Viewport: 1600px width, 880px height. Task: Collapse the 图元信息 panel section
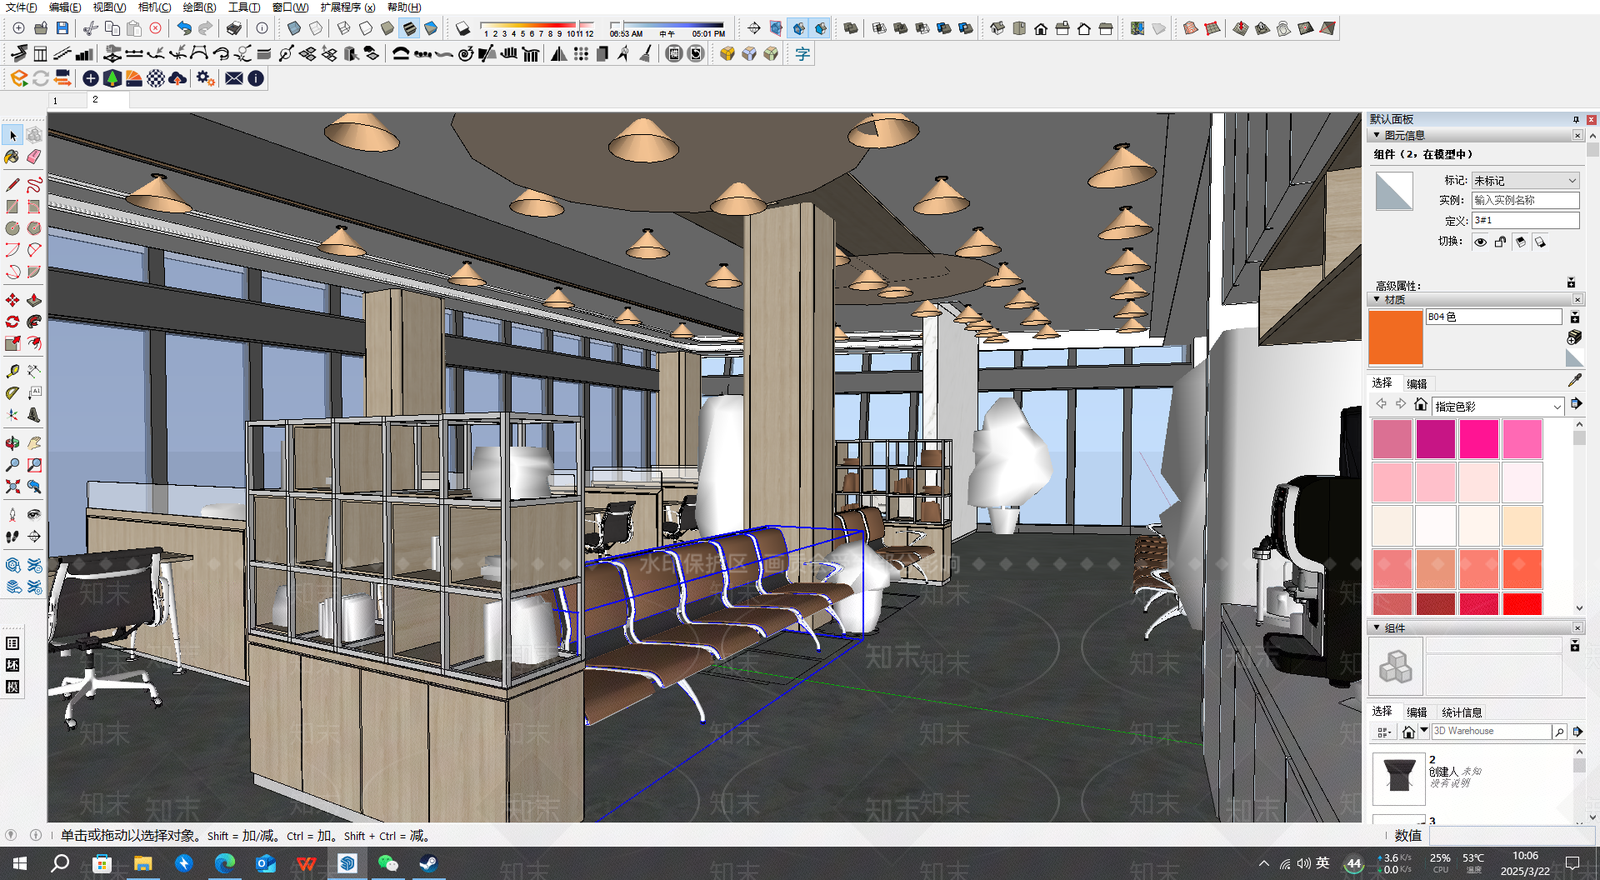(x=1377, y=135)
